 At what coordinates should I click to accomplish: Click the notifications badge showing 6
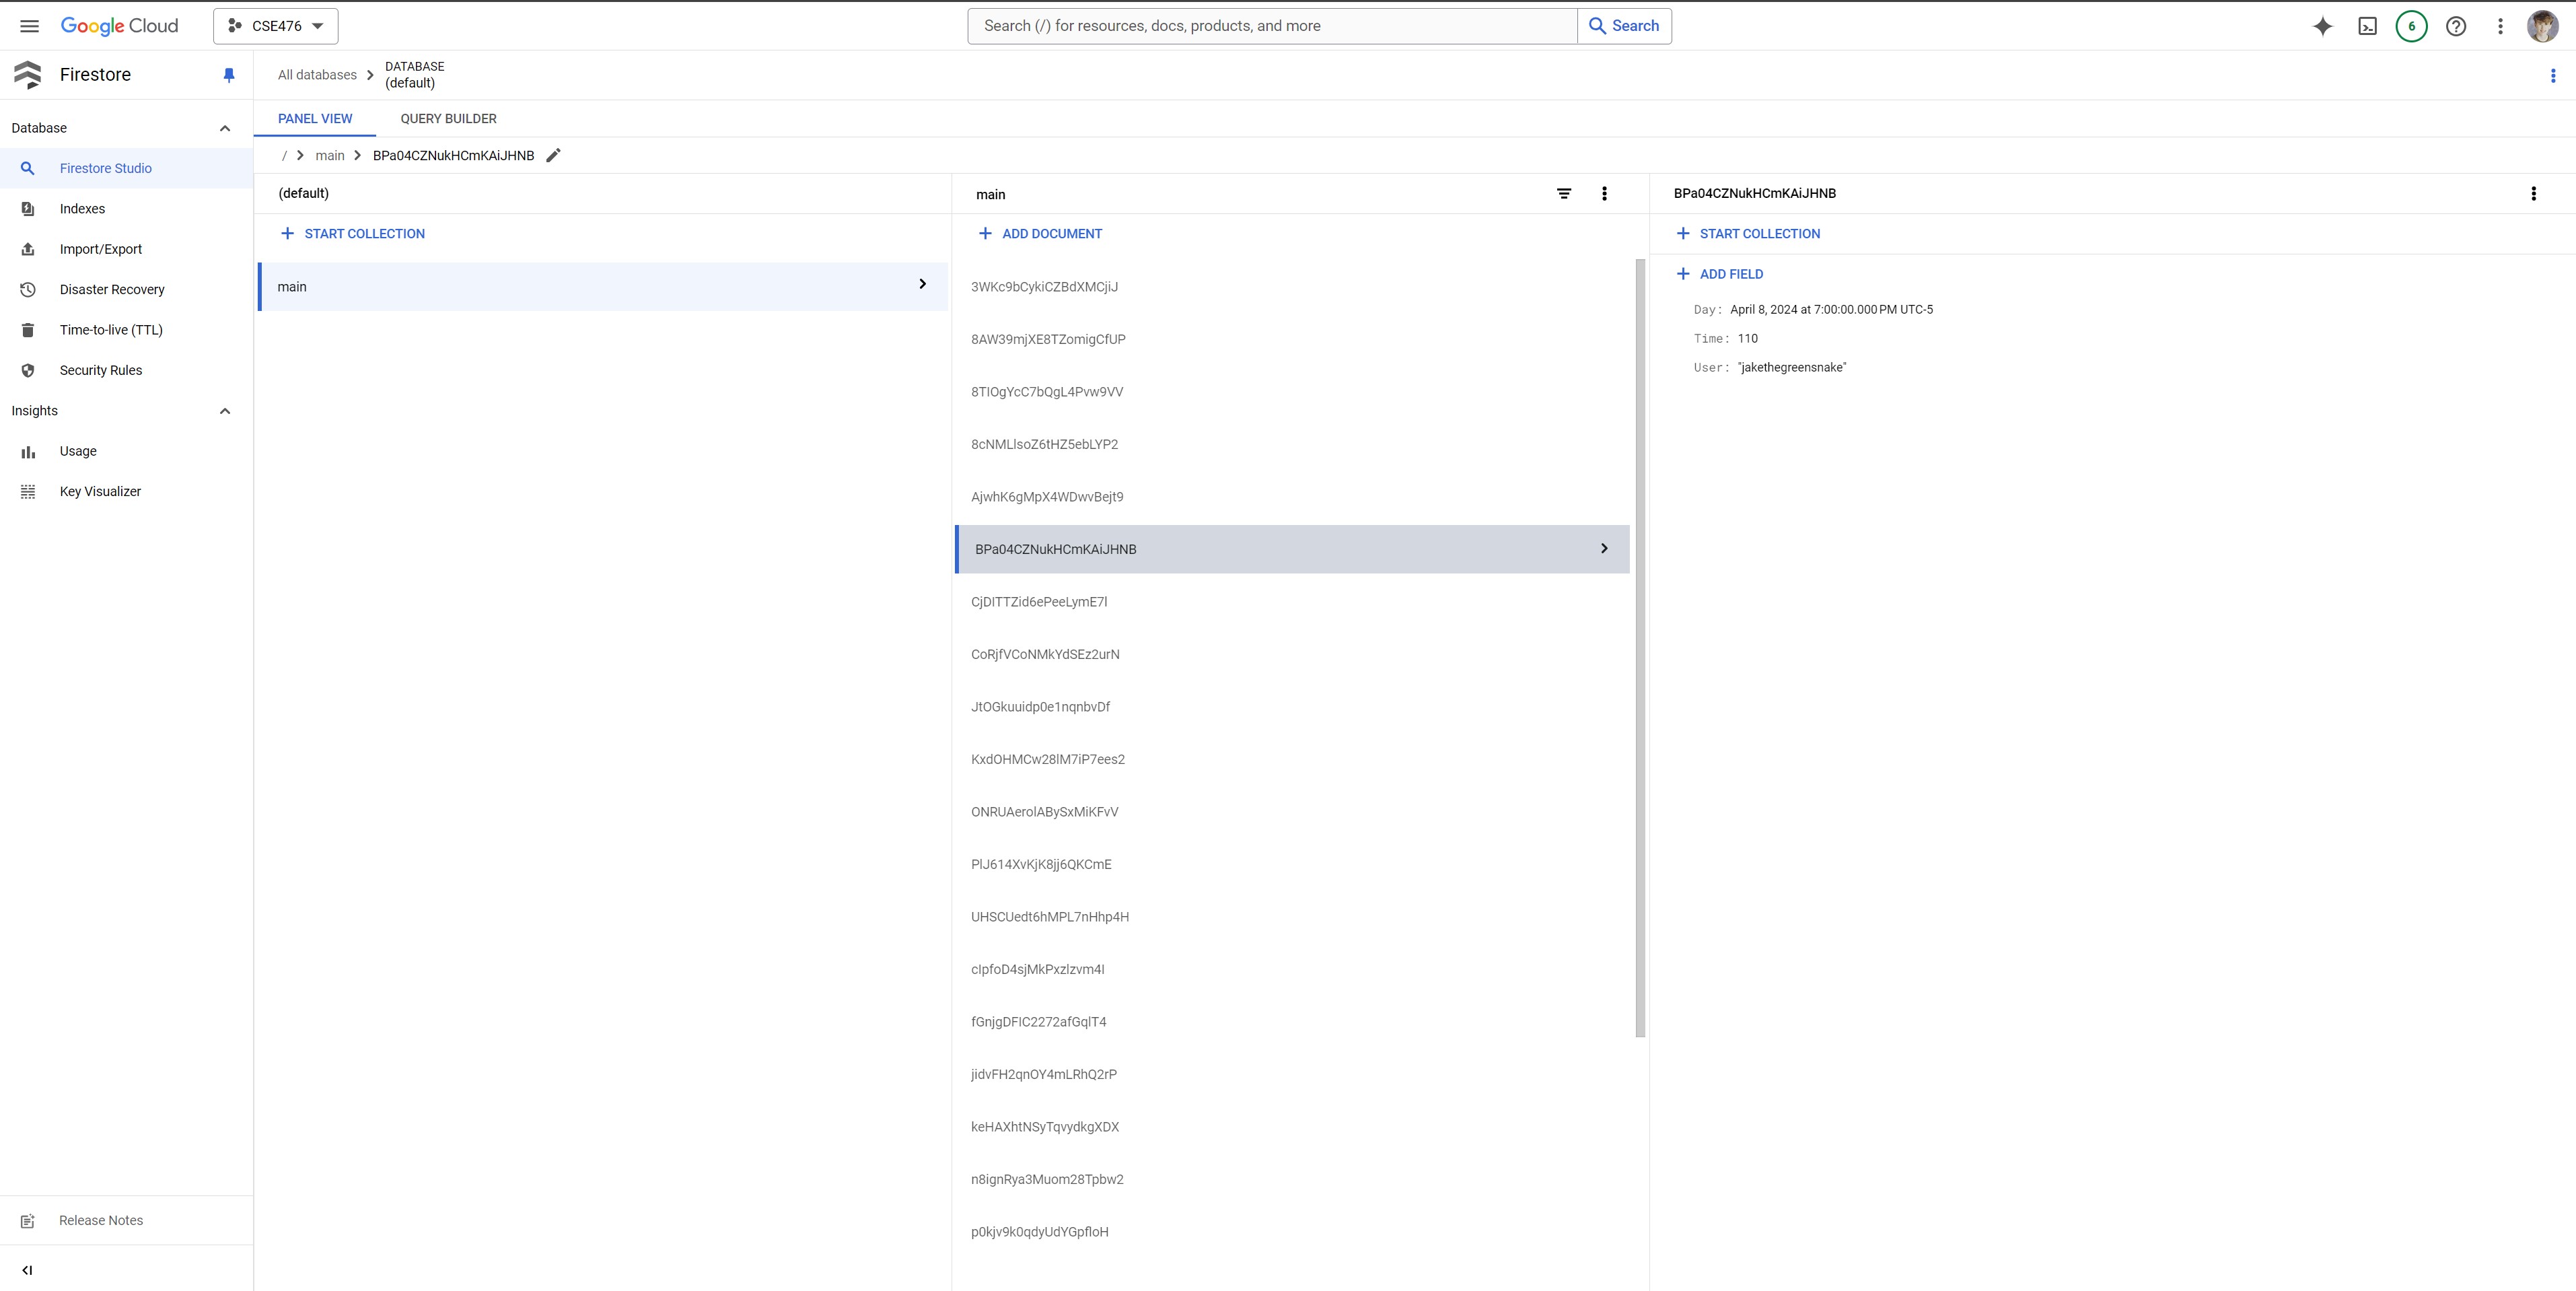[2411, 27]
